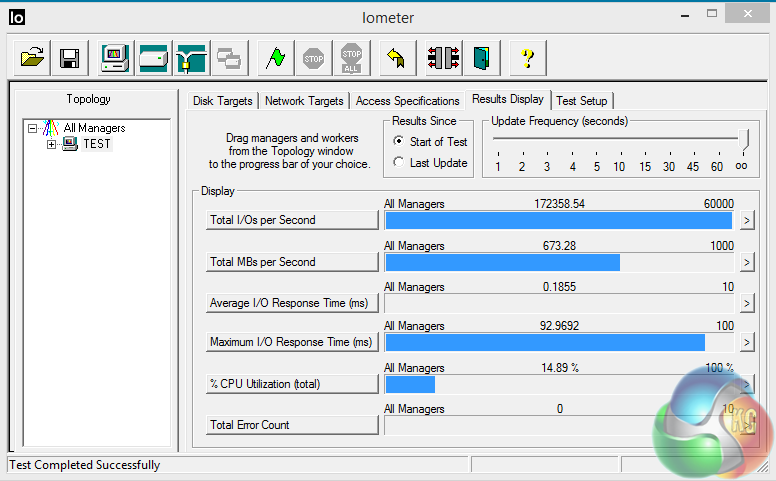
Task: Click the Stop All tests icon
Action: (351, 58)
